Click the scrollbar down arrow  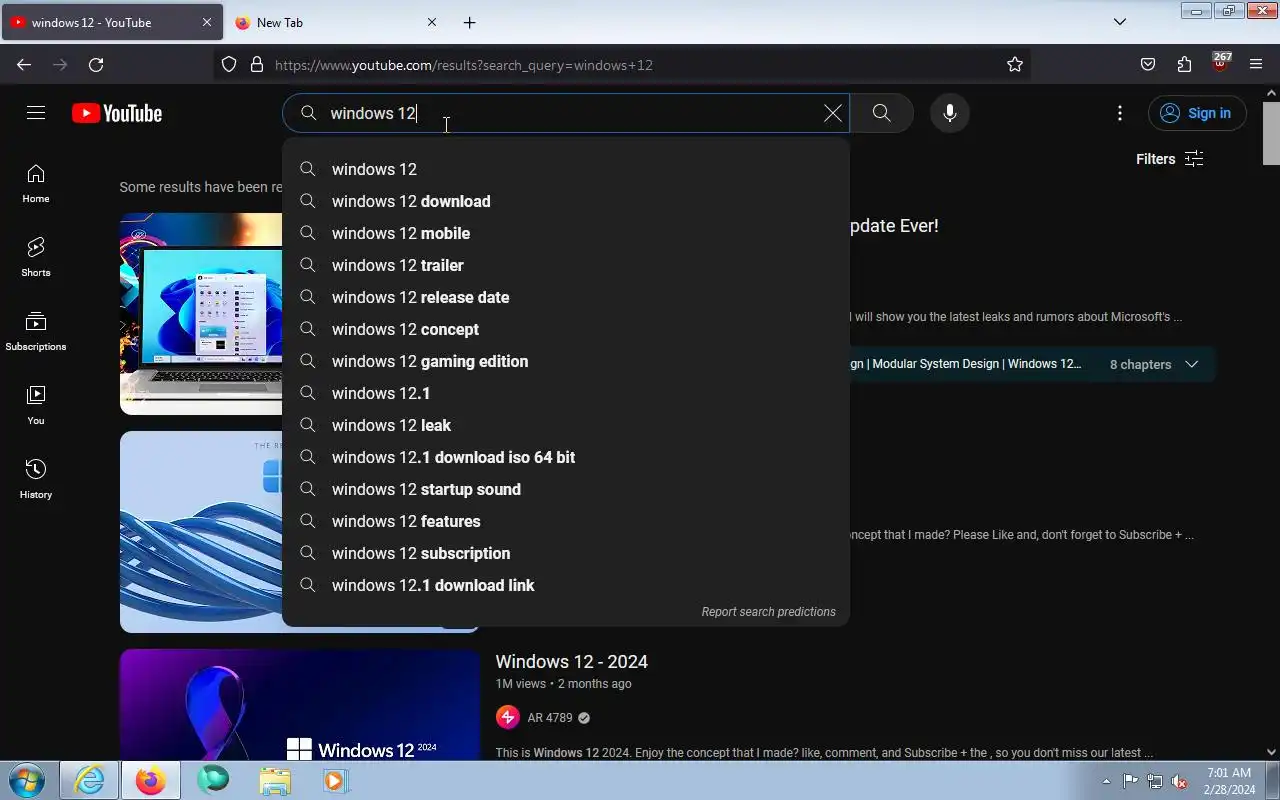(1271, 752)
